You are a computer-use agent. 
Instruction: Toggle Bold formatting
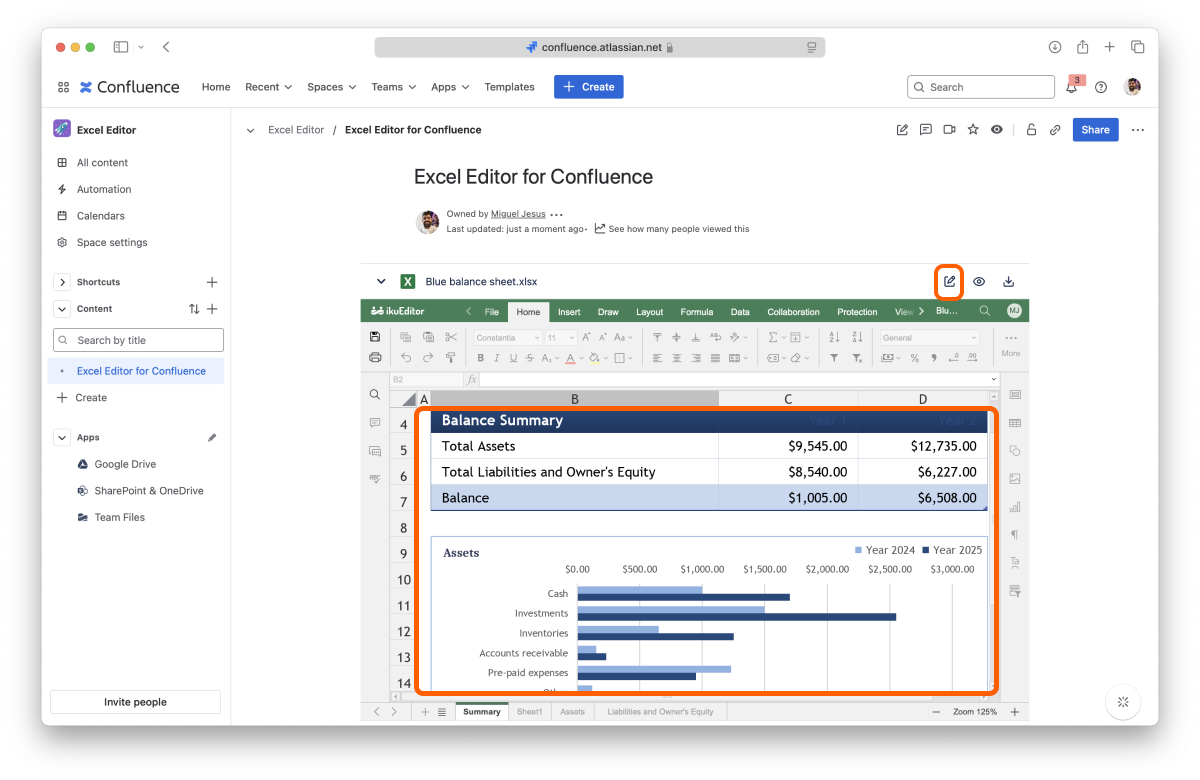481,358
